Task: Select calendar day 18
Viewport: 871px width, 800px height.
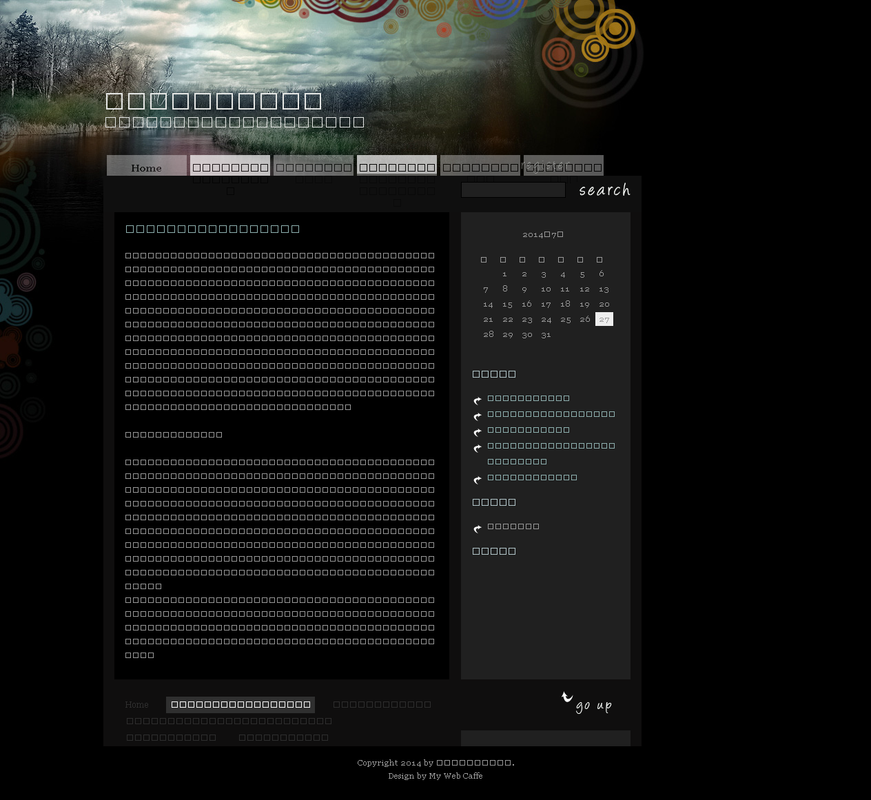Action: tap(565, 304)
